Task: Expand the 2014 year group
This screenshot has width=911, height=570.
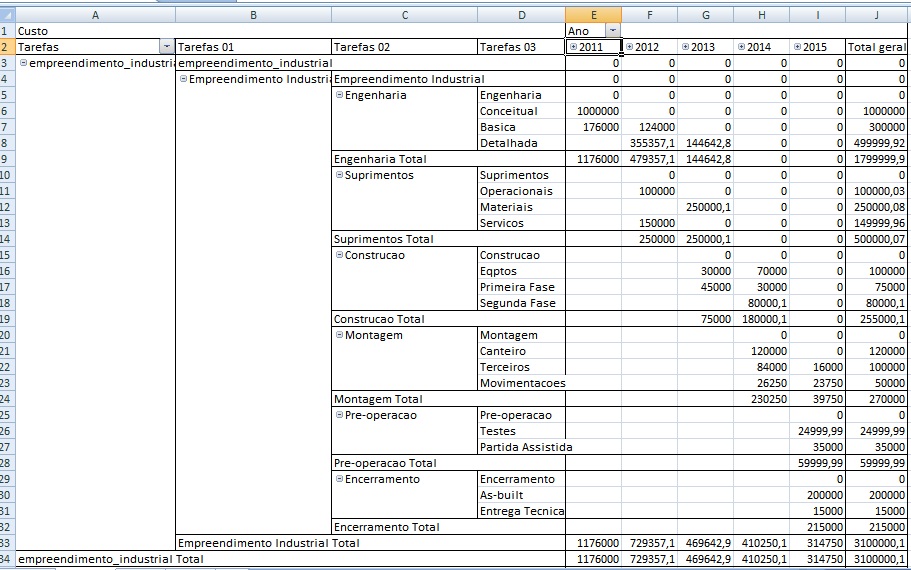Action: [x=741, y=46]
